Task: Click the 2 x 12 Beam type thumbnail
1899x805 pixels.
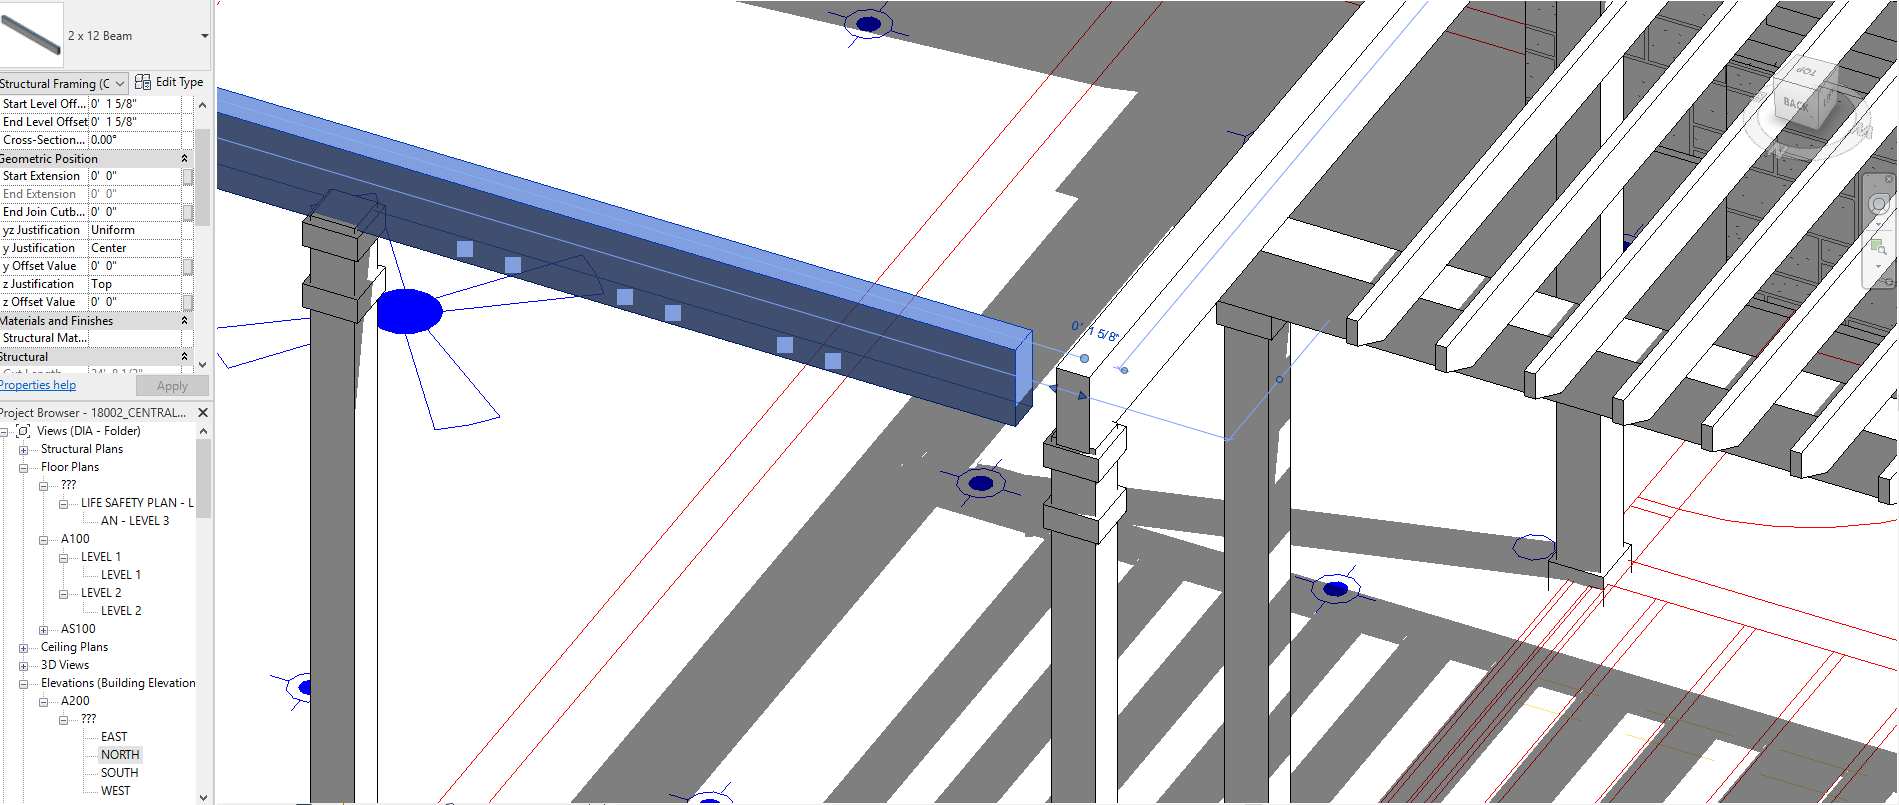Action: (x=31, y=36)
